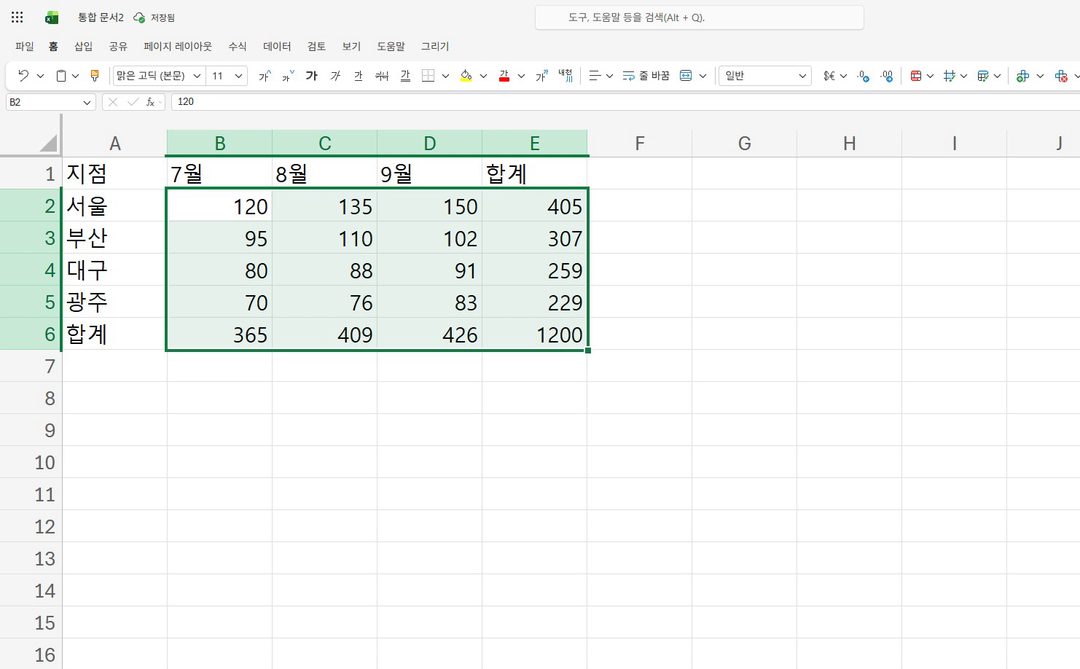Toggle underline formatting
1080x669 pixels.
[358, 76]
